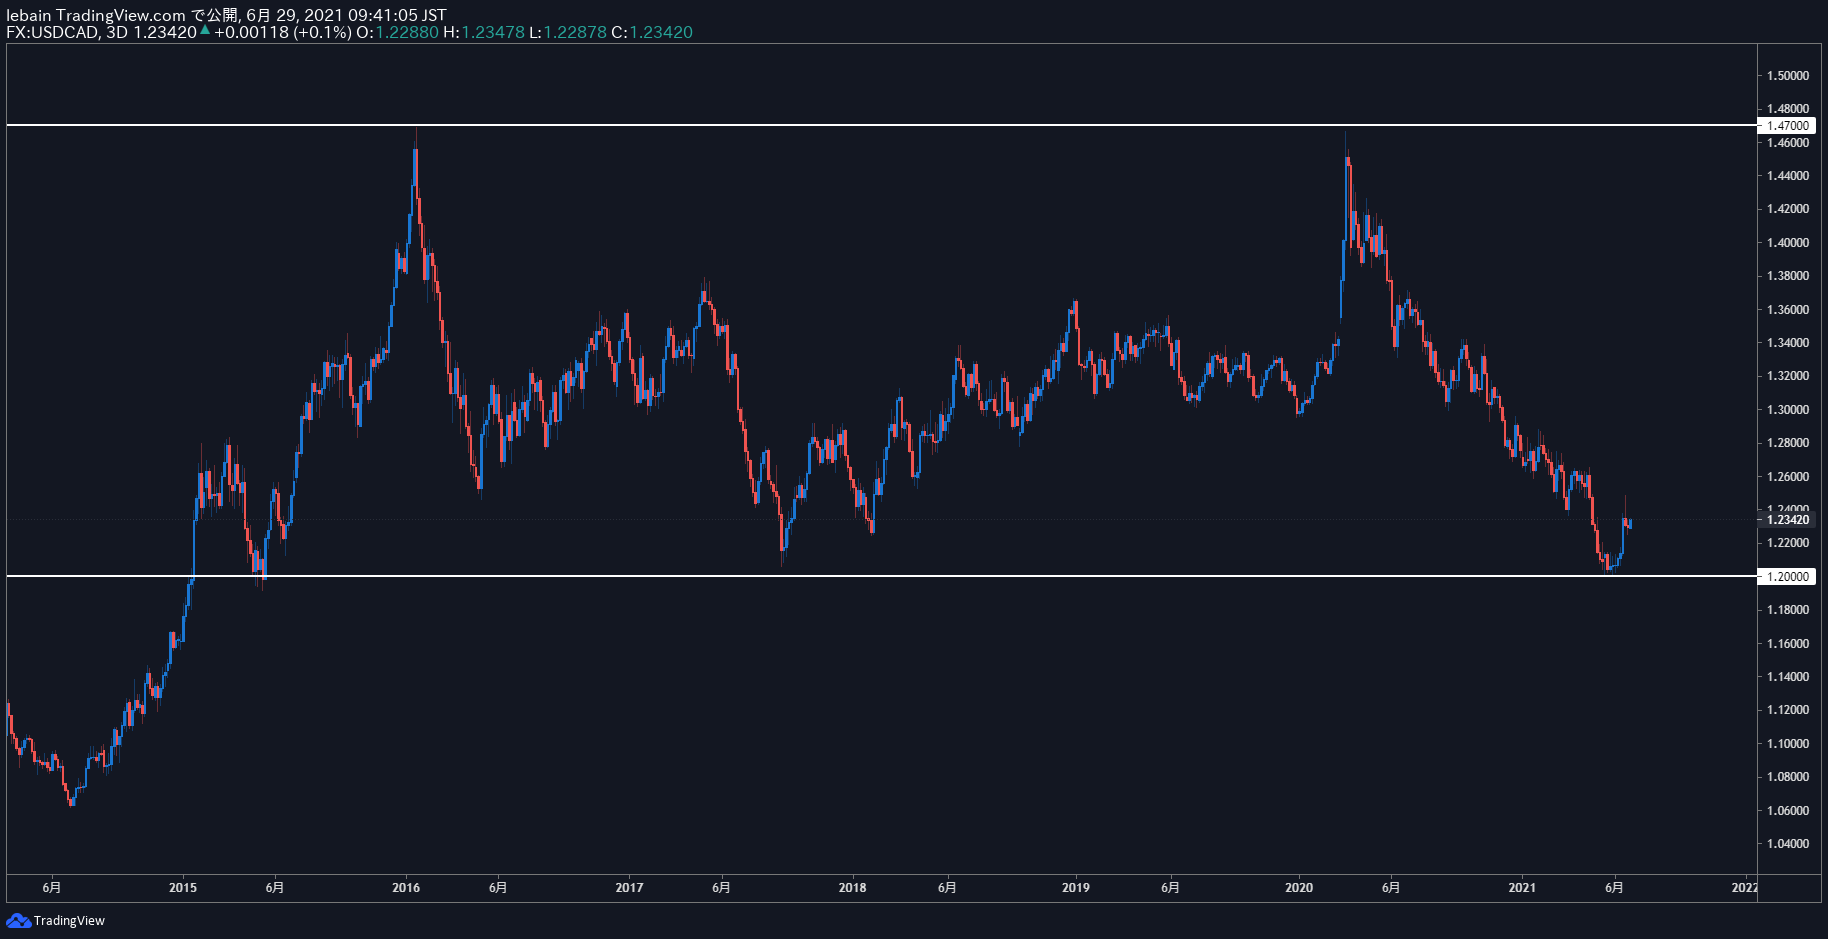The image size is (1828, 939).
Task: Click the FX:USDCAD symbol label
Action: point(52,32)
